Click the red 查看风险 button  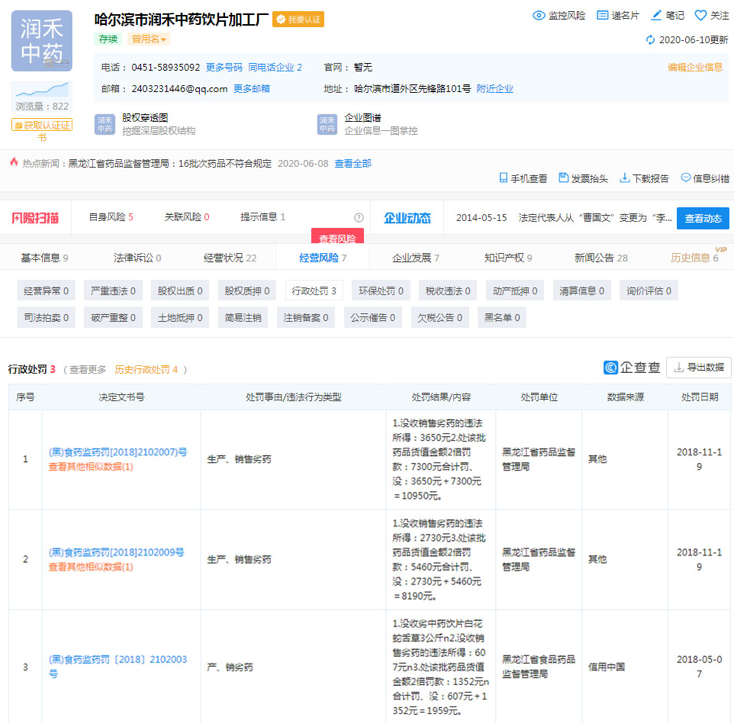pos(338,237)
